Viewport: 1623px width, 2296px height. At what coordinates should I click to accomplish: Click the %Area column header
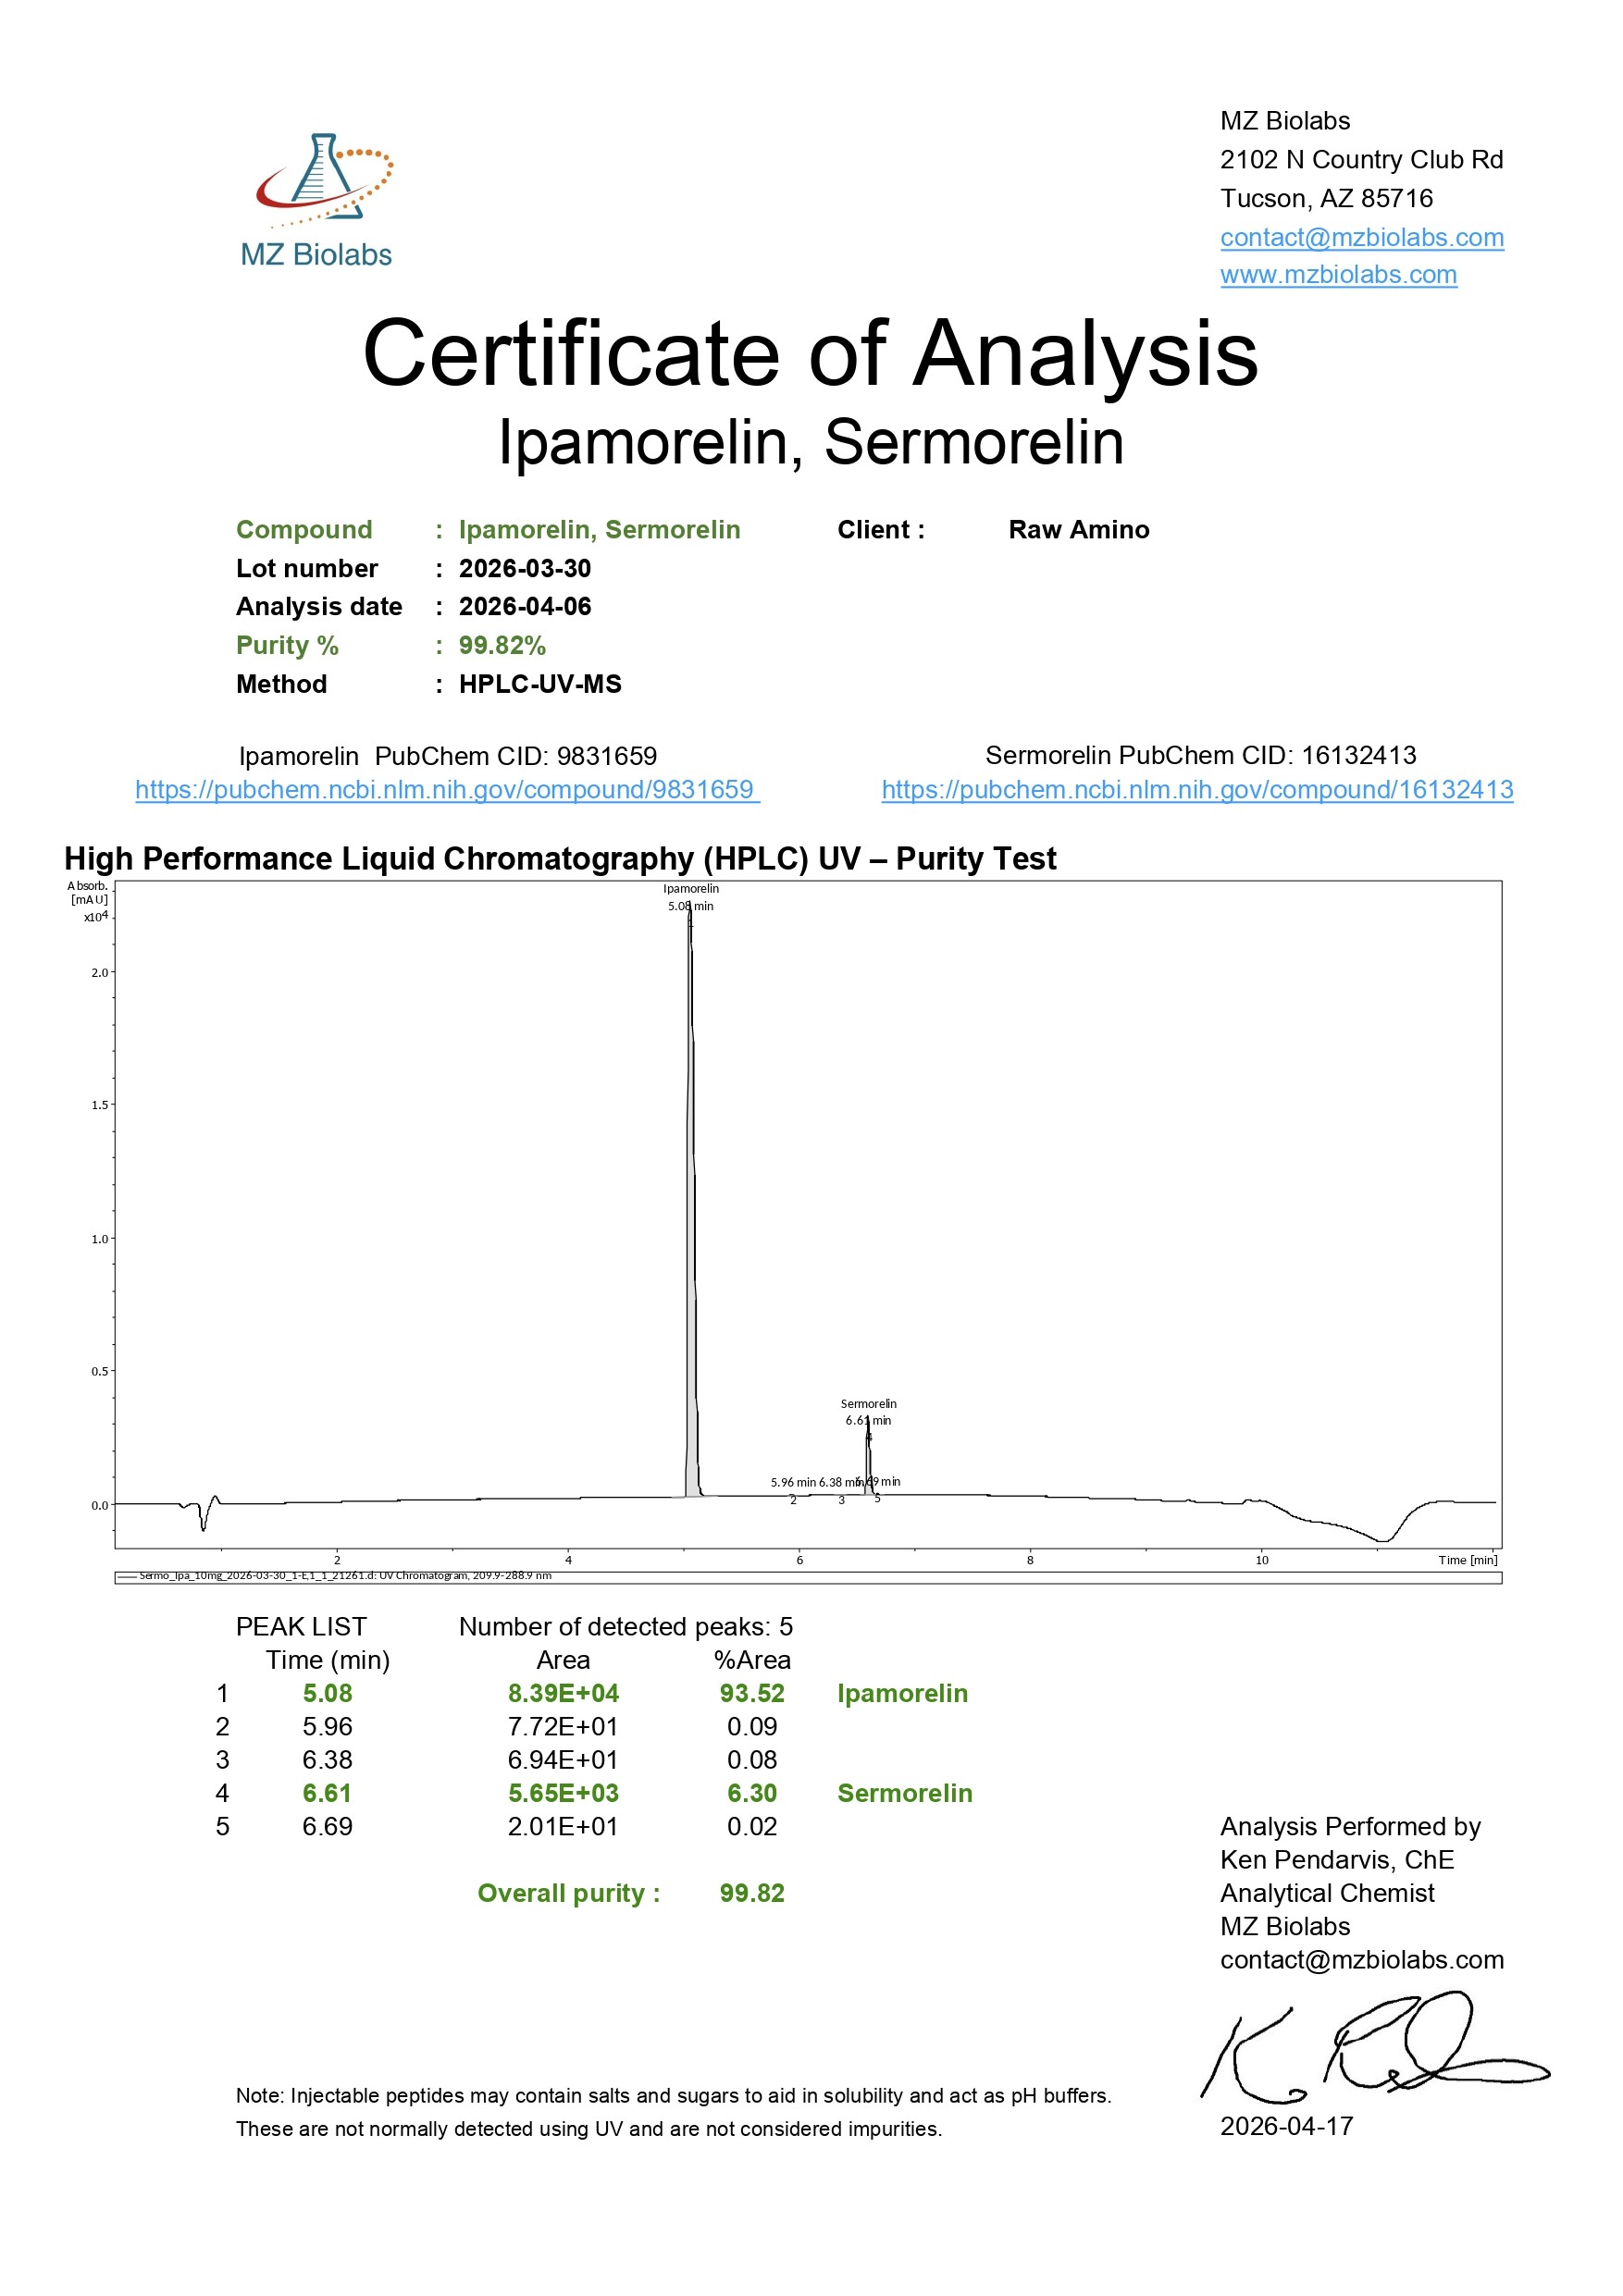(x=752, y=1660)
